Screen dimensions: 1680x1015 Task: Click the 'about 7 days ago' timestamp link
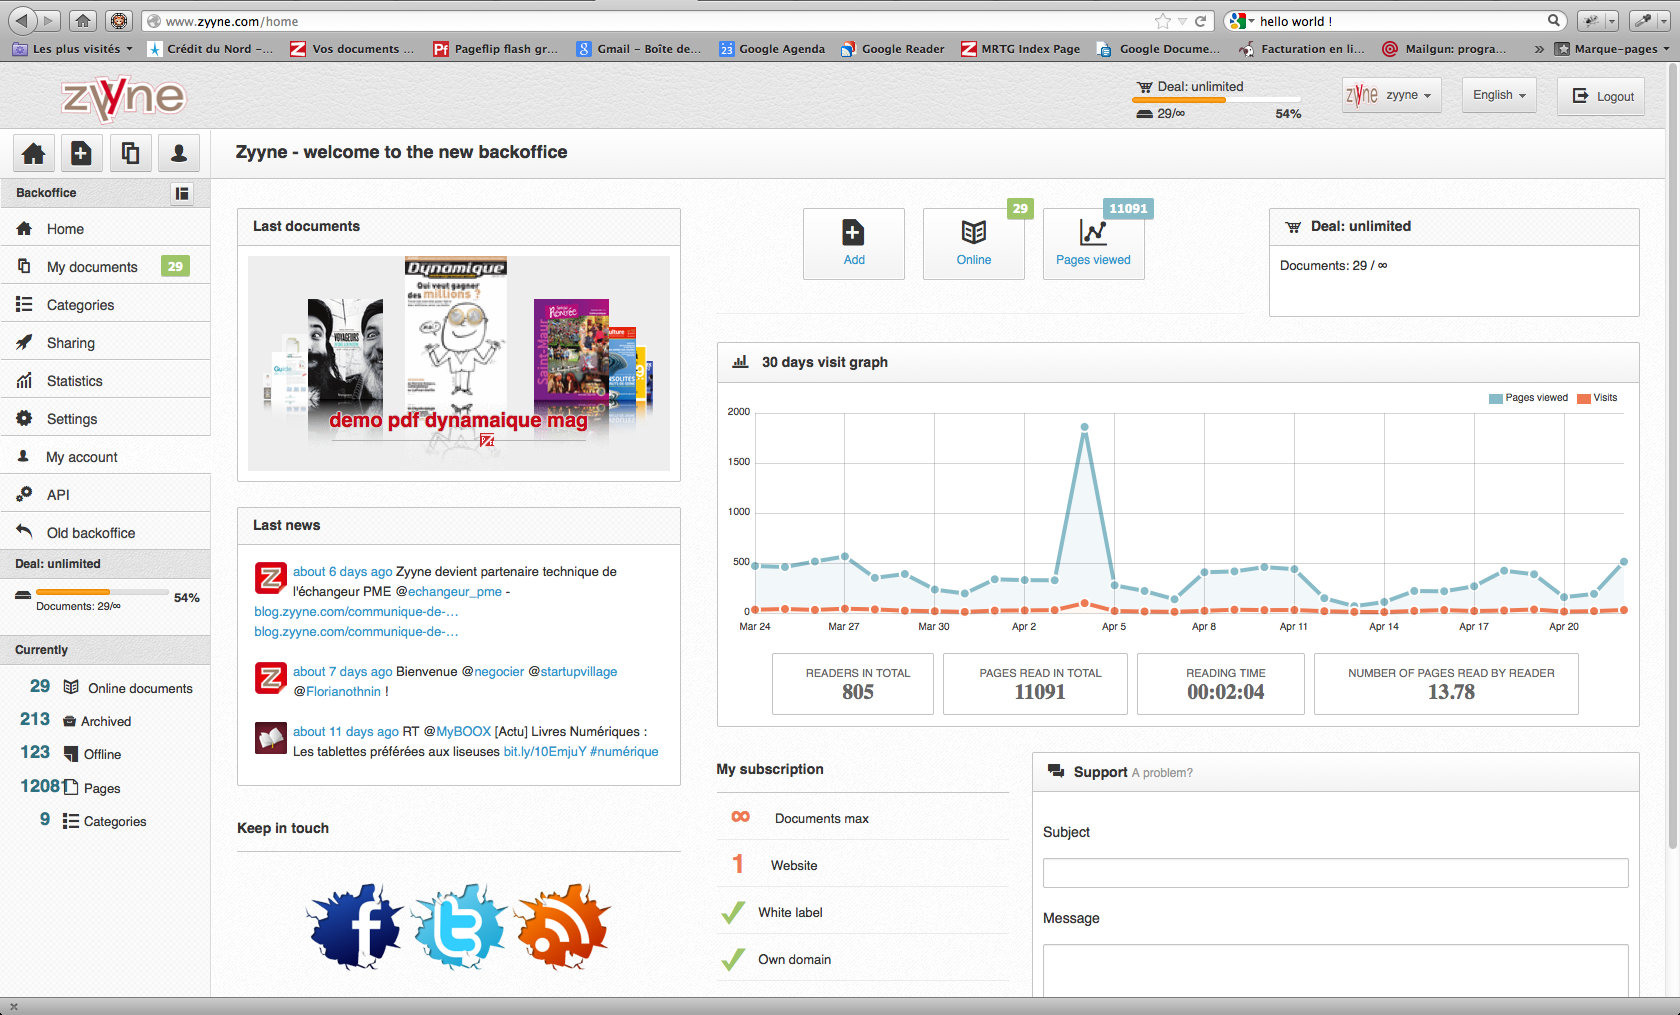pos(343,672)
